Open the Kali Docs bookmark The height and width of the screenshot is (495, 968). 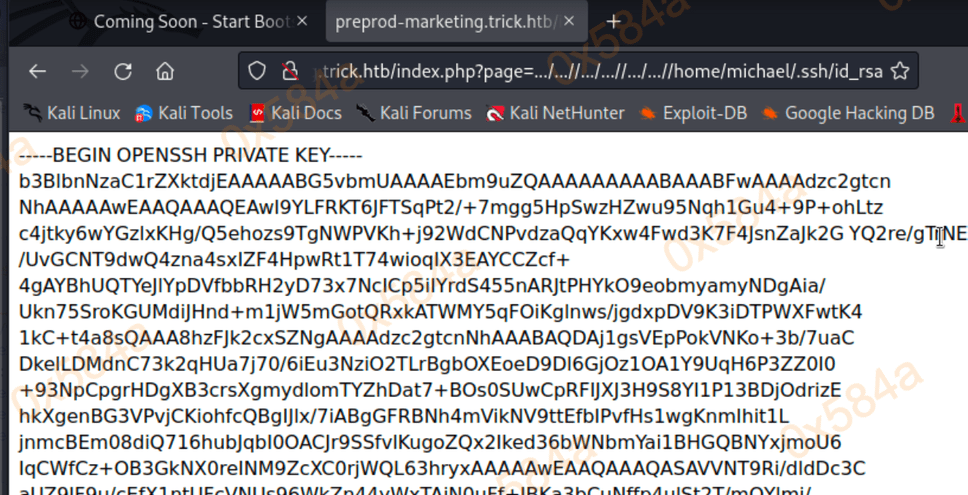294,113
